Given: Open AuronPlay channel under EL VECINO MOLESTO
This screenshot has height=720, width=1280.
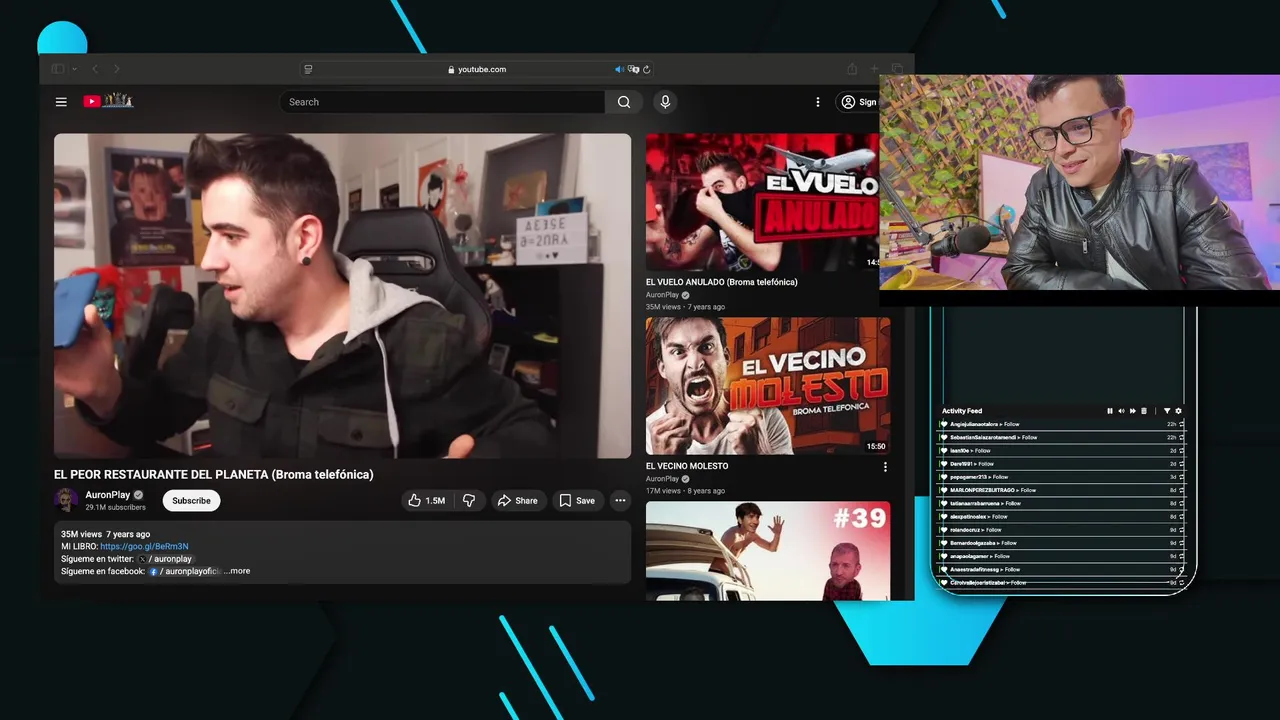Looking at the screenshot, I should coord(662,479).
